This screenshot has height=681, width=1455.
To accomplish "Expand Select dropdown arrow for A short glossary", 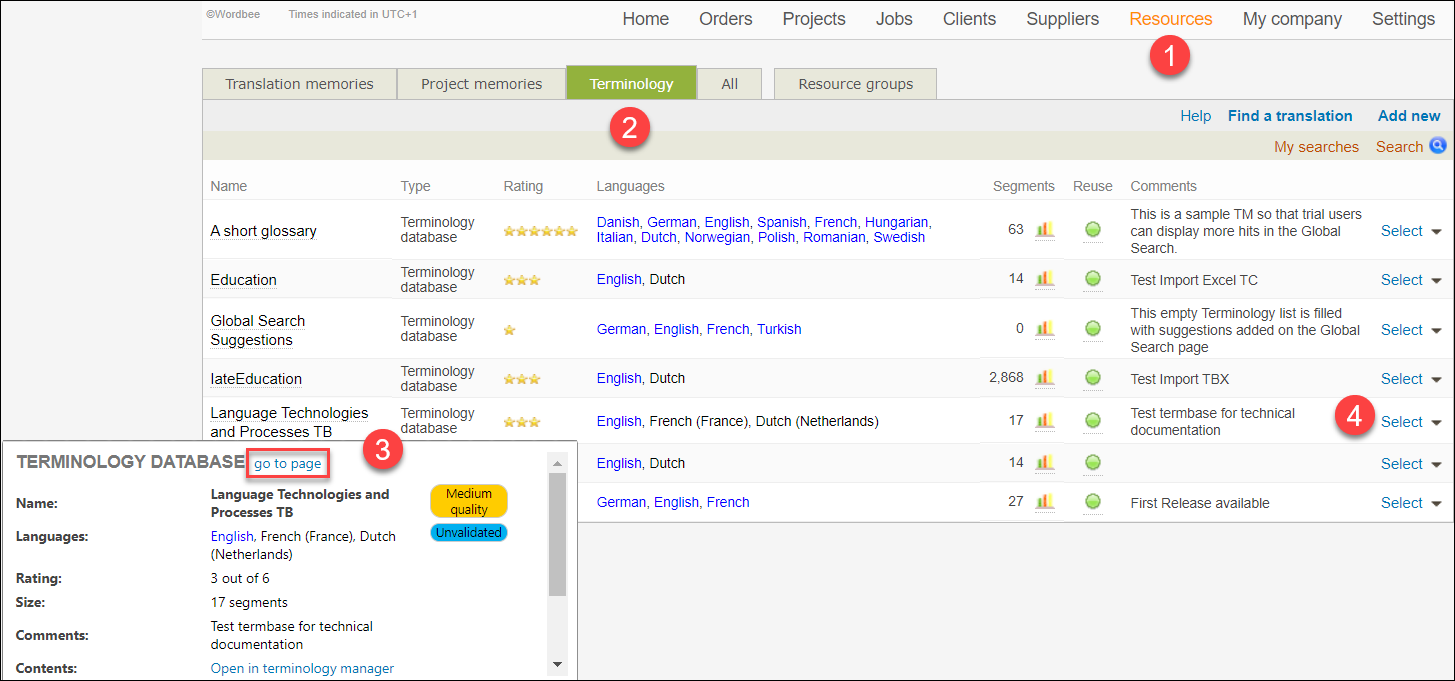I will (x=1436, y=232).
